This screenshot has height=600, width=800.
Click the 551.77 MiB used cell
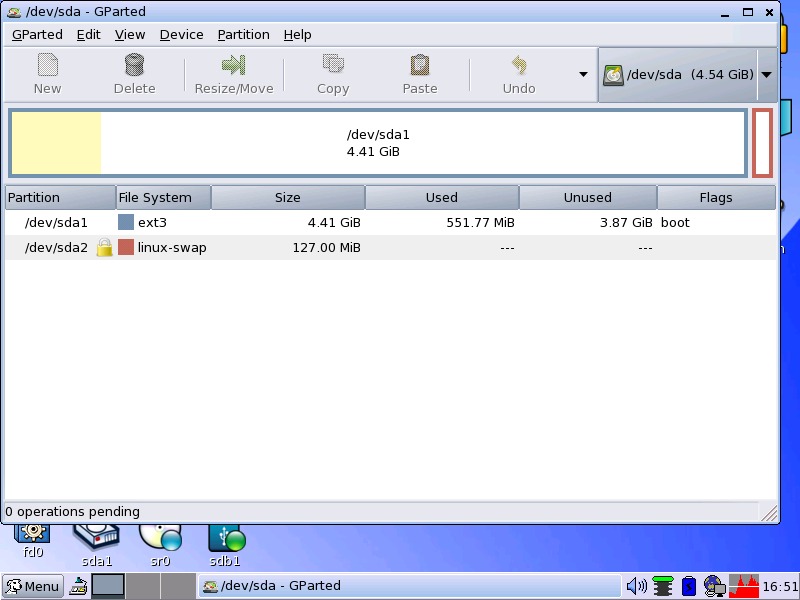click(x=480, y=222)
